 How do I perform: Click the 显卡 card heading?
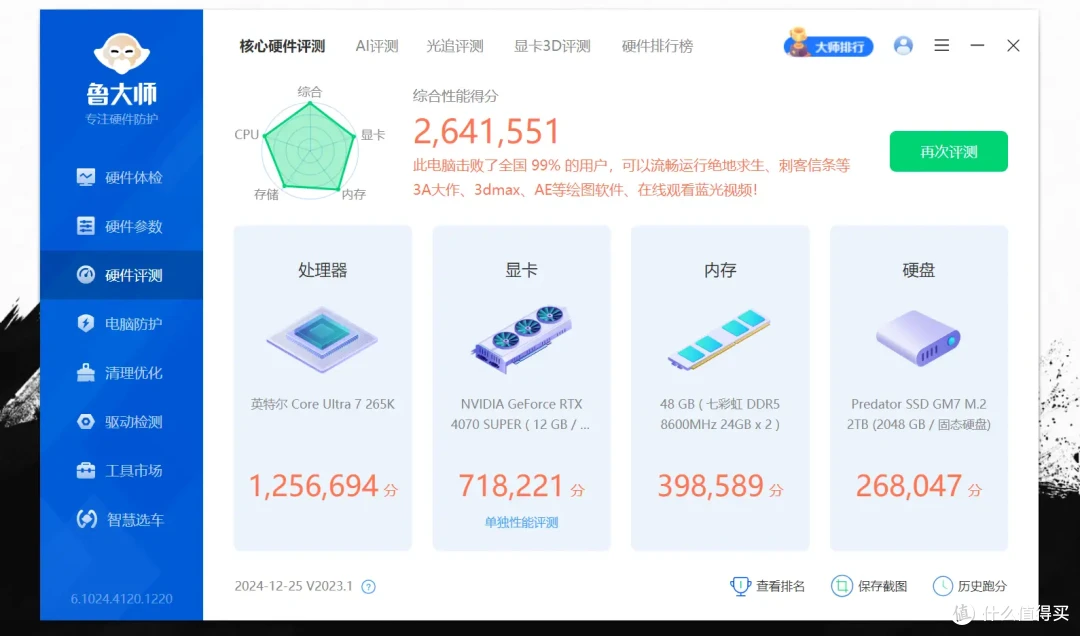pyautogui.click(x=521, y=270)
